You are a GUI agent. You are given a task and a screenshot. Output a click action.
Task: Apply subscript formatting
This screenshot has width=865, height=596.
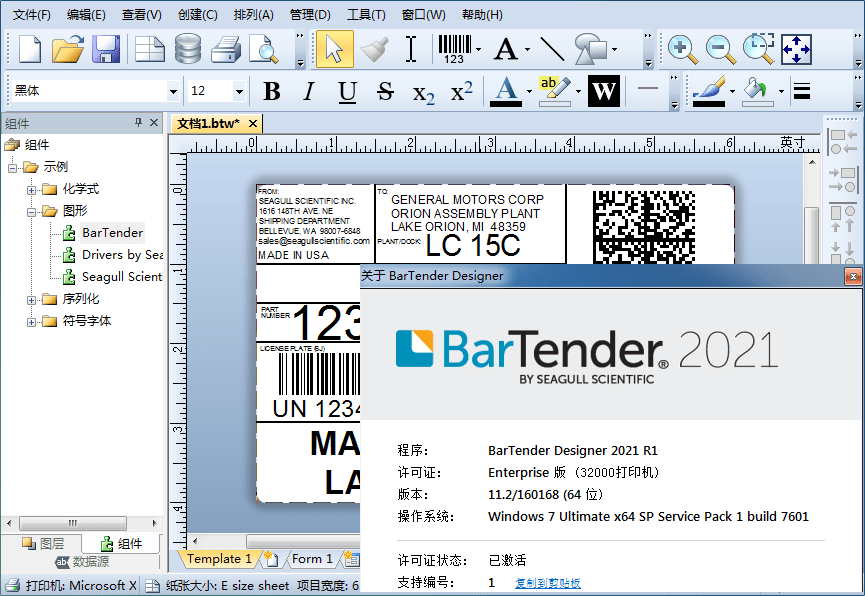pos(423,92)
